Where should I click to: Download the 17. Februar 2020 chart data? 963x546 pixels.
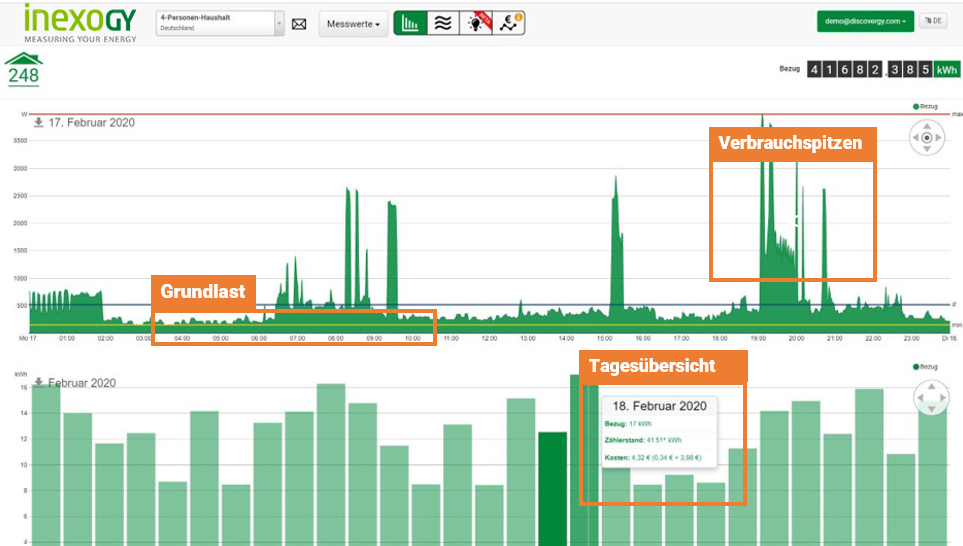[x=38, y=123]
